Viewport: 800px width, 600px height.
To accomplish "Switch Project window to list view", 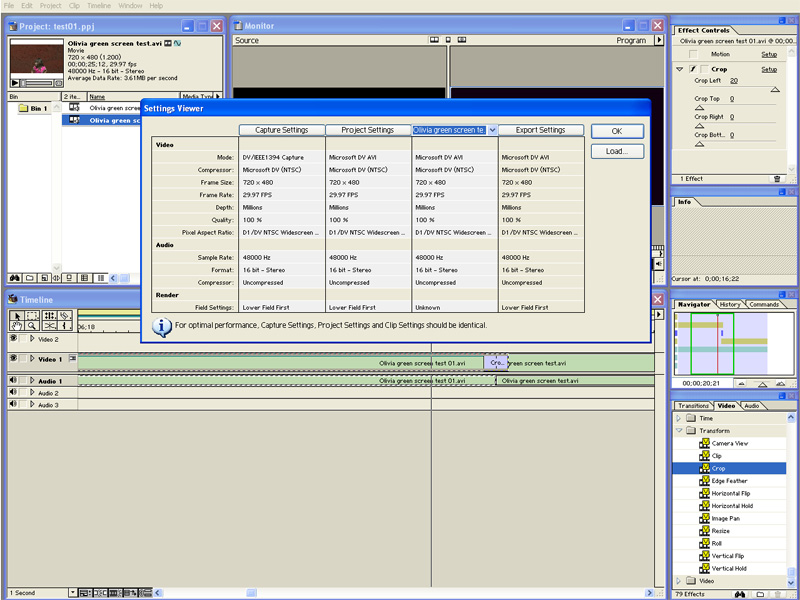I will (x=101, y=278).
